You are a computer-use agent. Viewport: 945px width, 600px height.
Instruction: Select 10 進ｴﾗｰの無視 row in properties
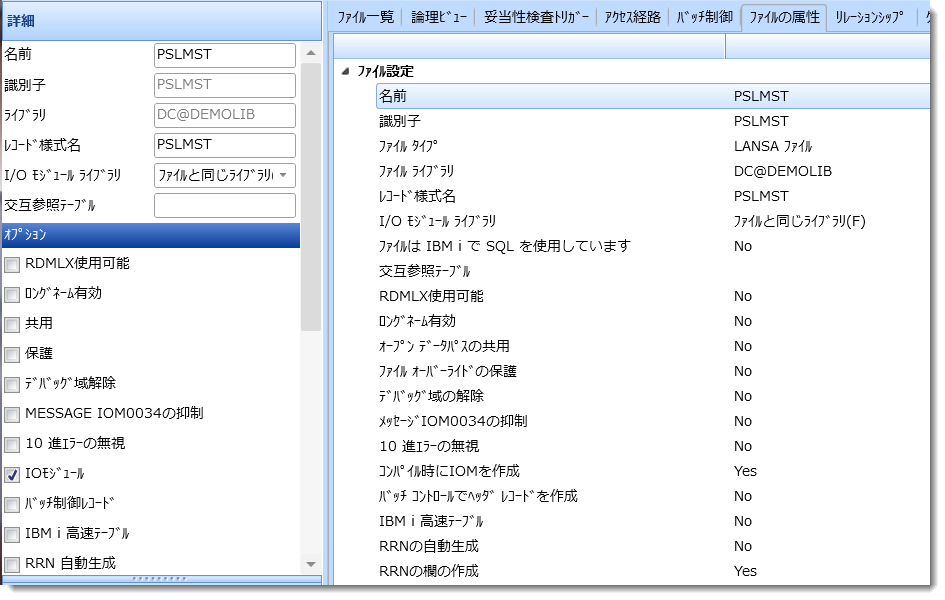coord(653,446)
